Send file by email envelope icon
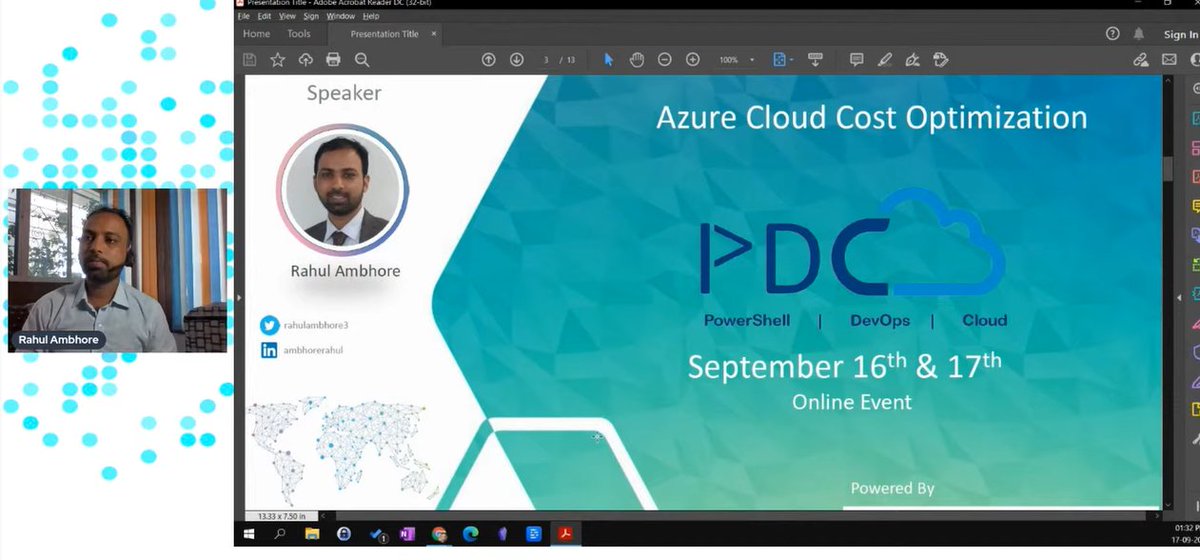Image resolution: width=1200 pixels, height=560 pixels. (1168, 60)
